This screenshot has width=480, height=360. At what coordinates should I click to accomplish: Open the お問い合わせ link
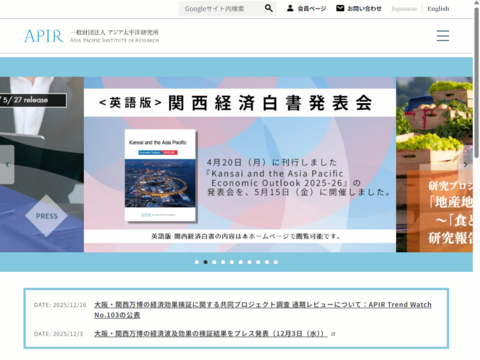click(364, 9)
